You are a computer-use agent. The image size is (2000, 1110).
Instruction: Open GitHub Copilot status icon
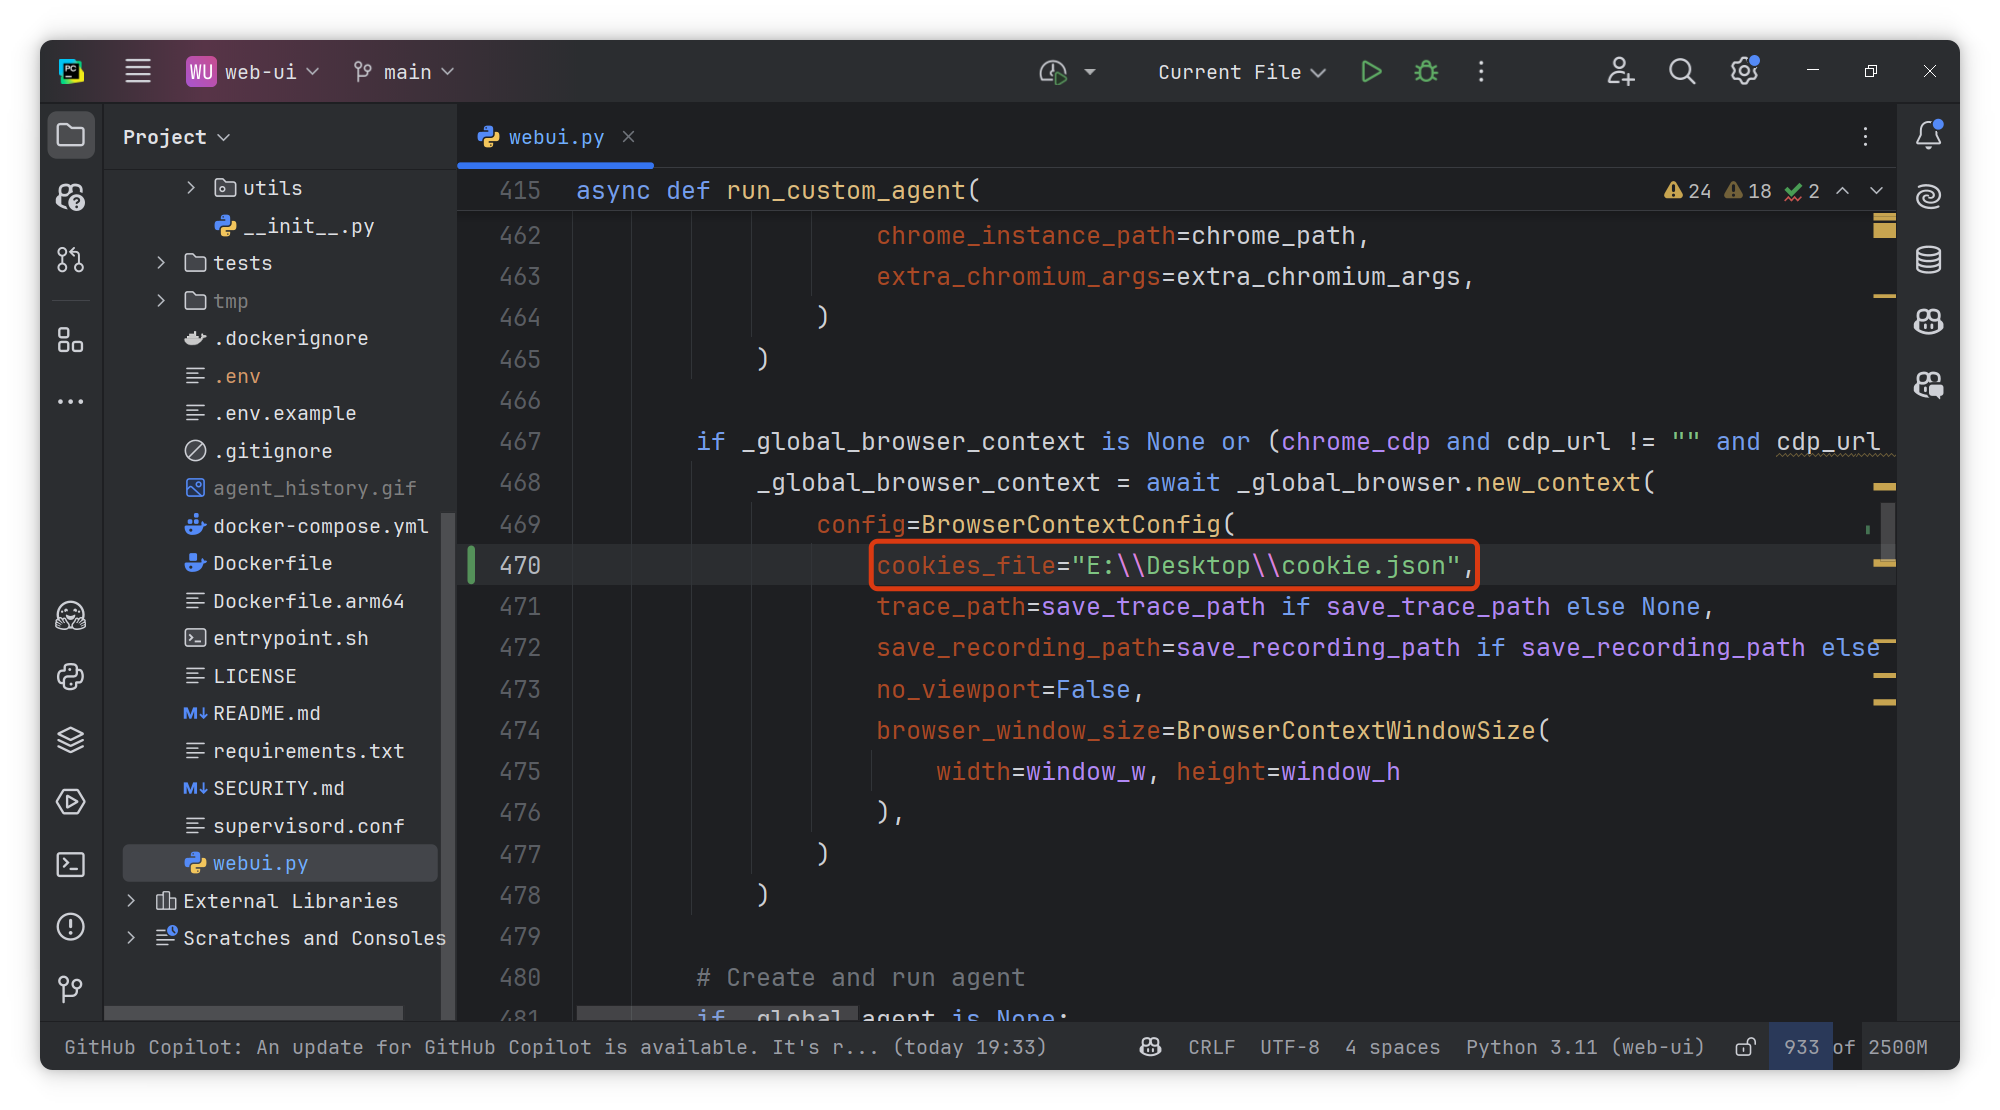coord(1151,1047)
